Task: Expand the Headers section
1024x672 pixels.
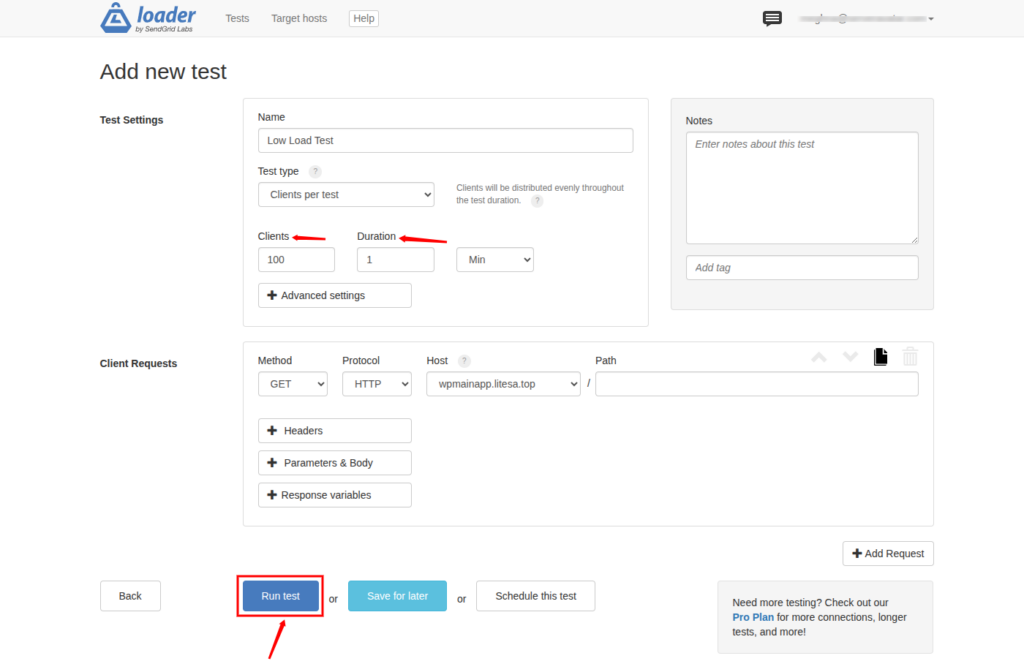Action: 334,430
